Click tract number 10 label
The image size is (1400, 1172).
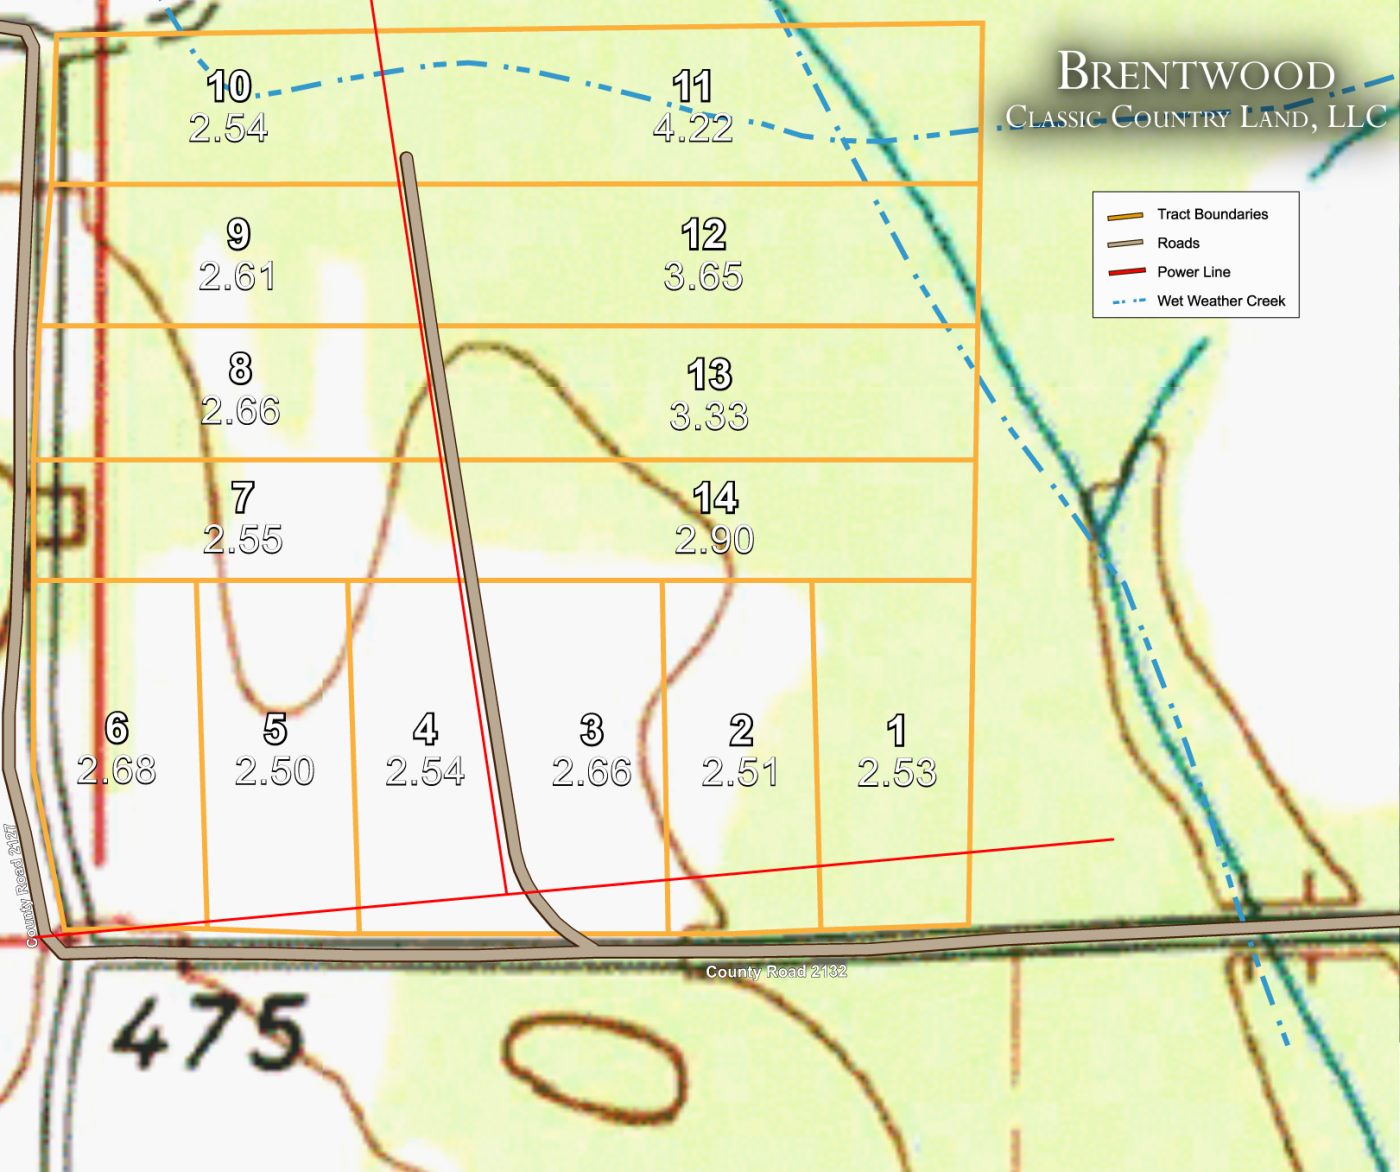tap(229, 87)
